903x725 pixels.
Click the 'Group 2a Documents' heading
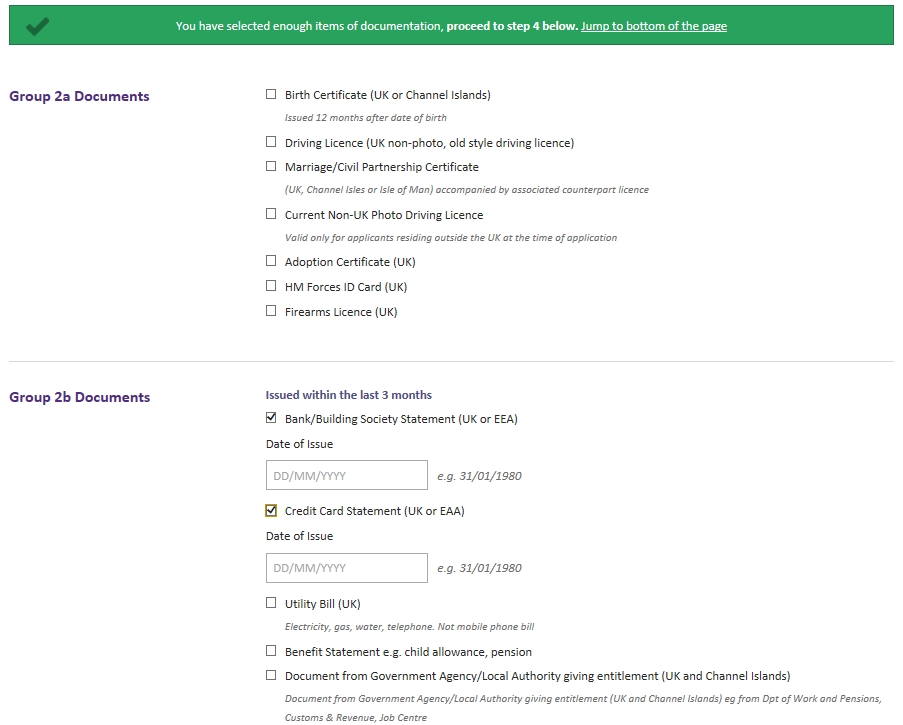[x=79, y=96]
